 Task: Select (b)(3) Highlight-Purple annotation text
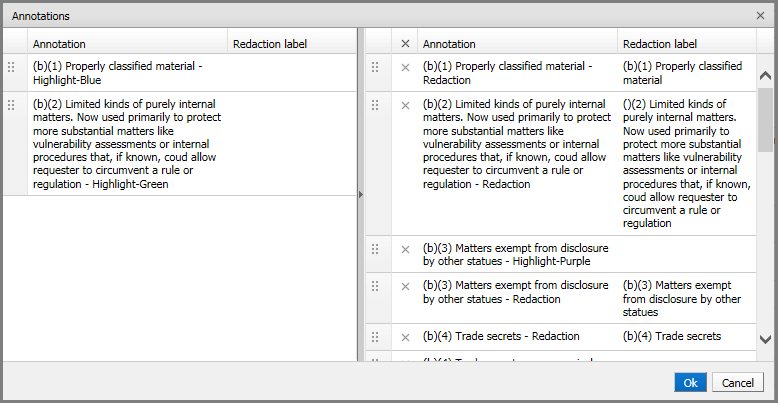[x=516, y=254]
